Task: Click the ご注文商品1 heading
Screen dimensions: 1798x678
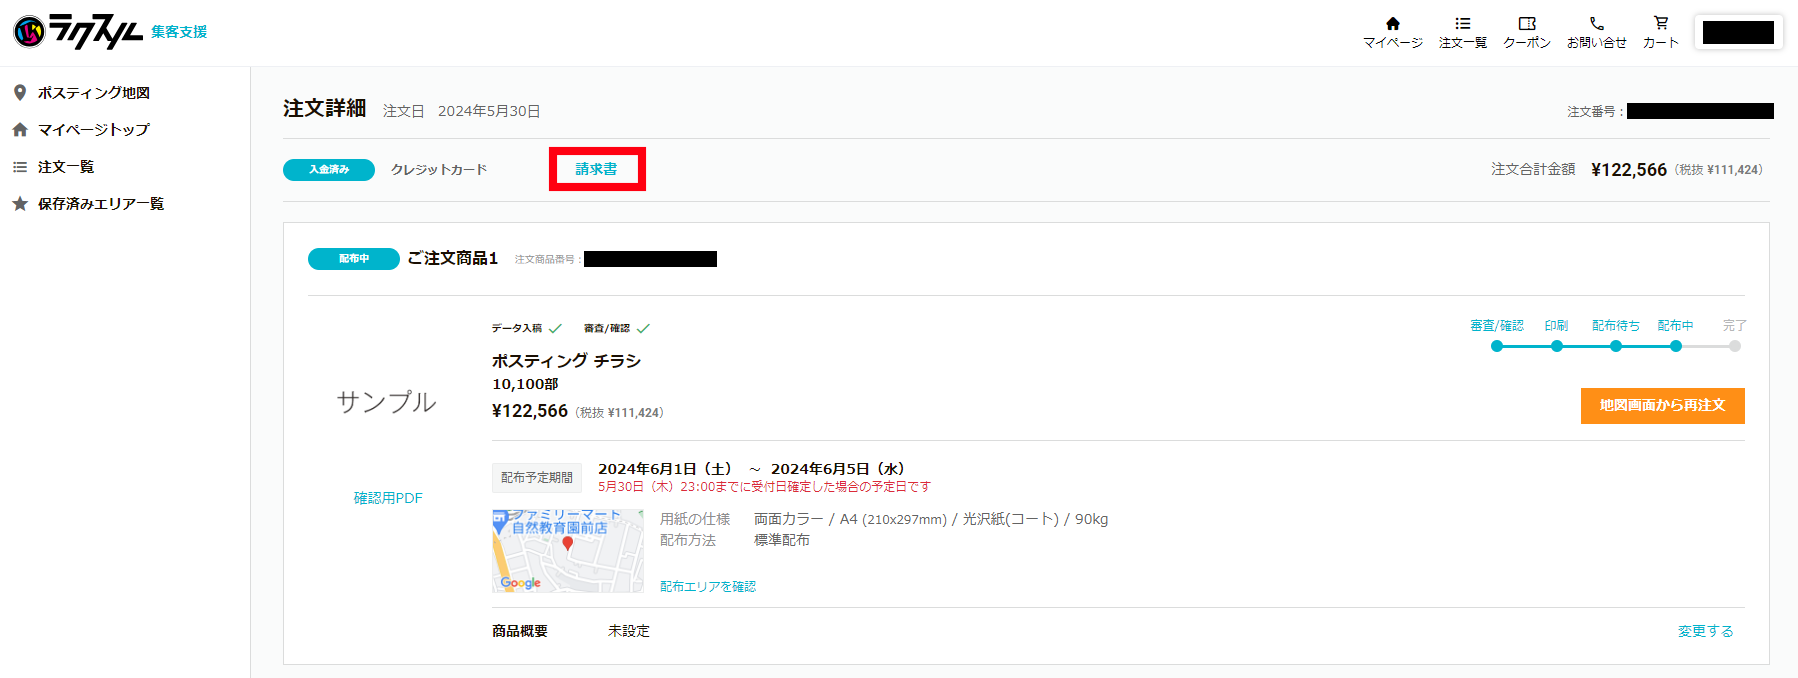Action: [453, 259]
